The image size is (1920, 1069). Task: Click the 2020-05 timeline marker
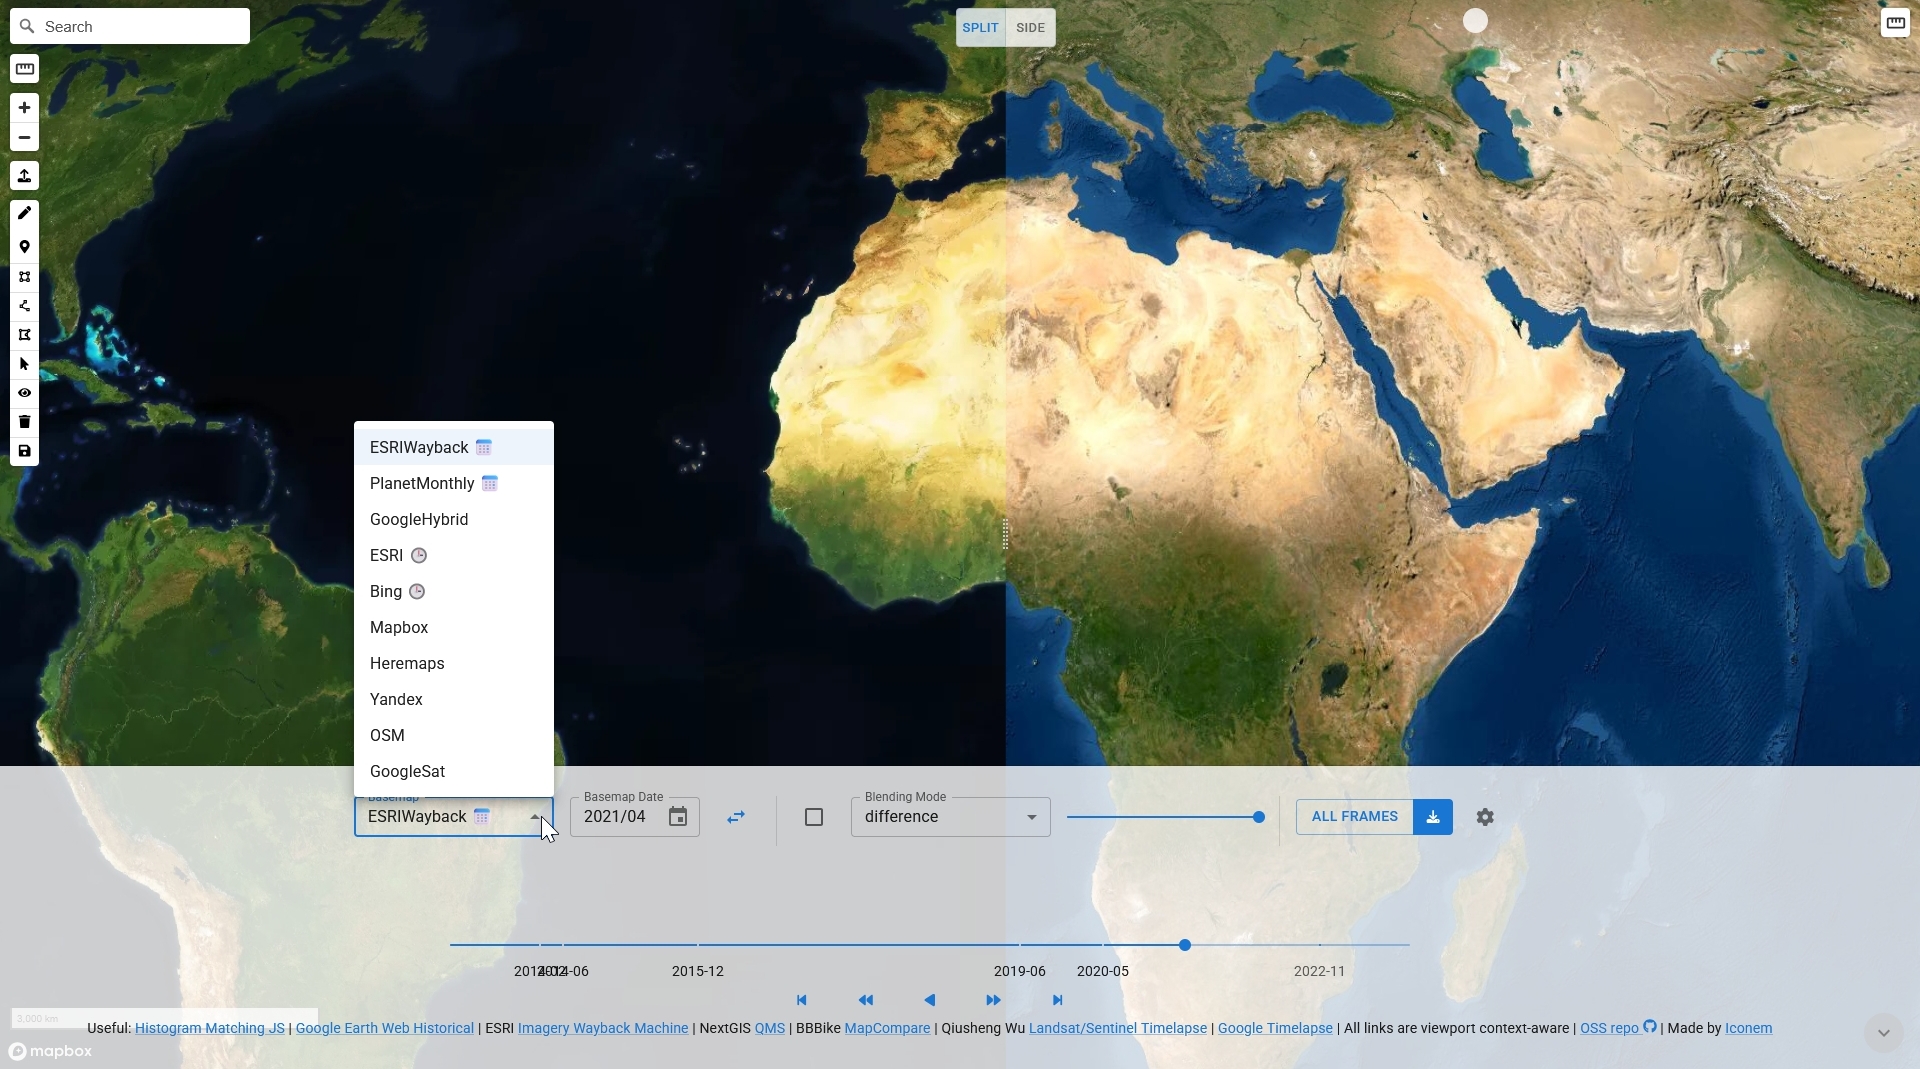(x=1102, y=971)
